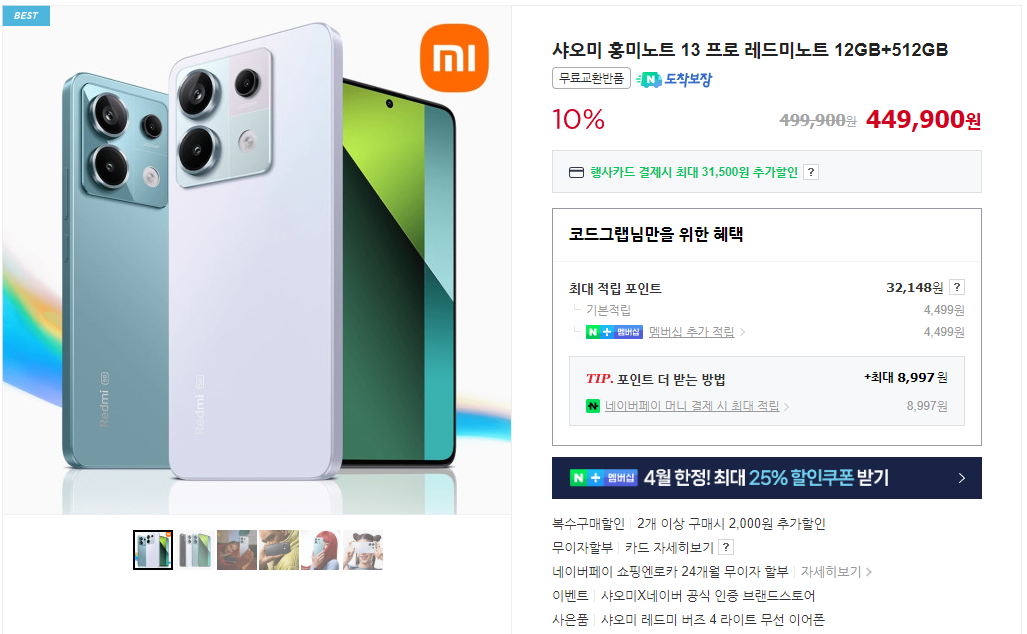This screenshot has width=1027, height=634.
Task: Open the 25% discount coupon banner arrow
Action: coord(962,478)
